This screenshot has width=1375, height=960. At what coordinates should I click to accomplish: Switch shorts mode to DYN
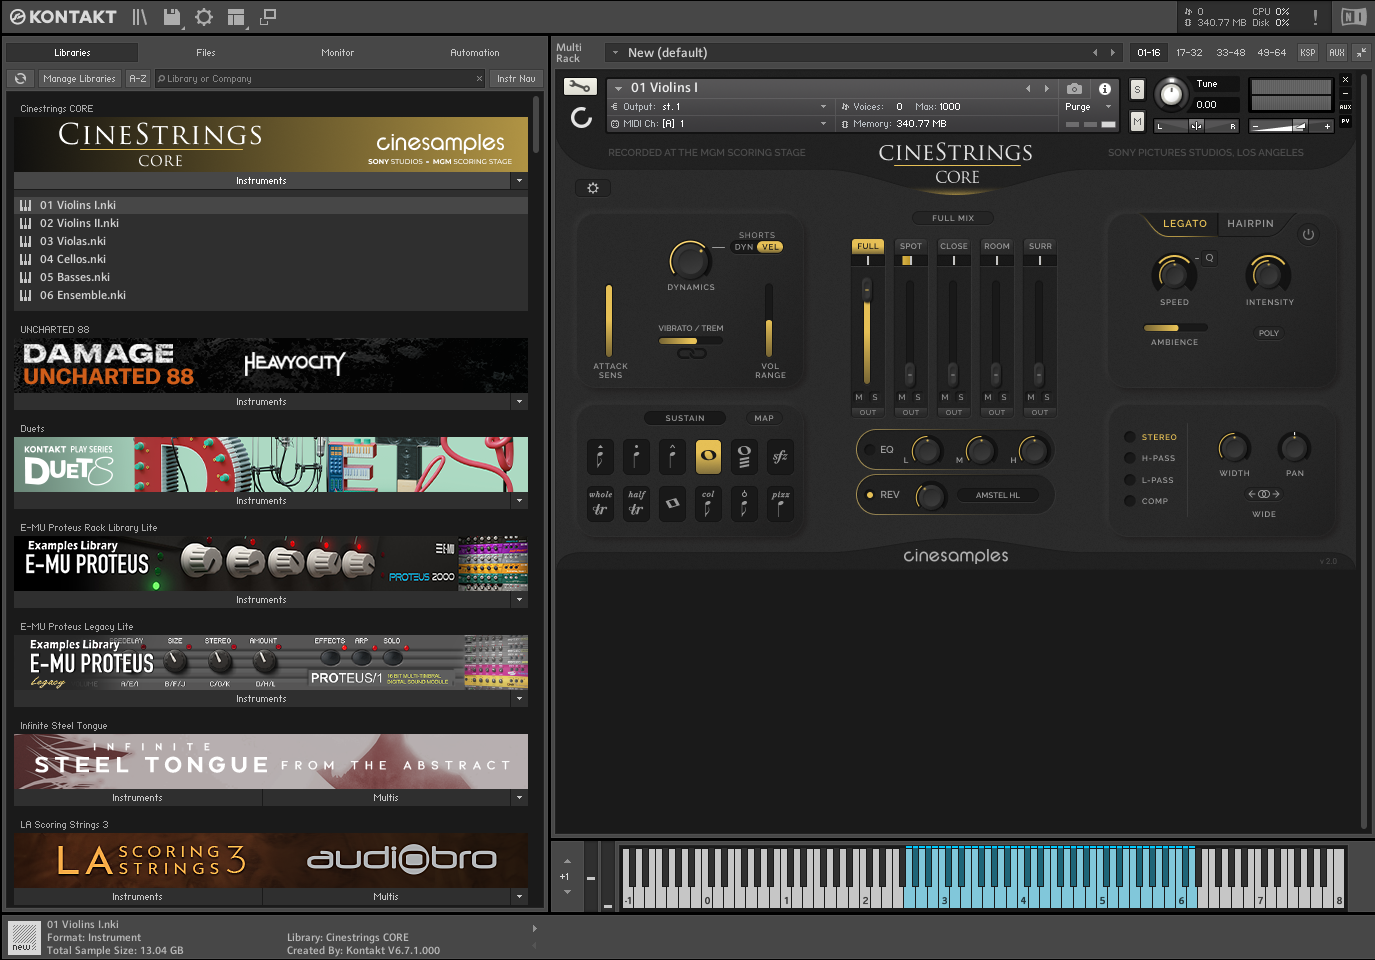tap(744, 247)
